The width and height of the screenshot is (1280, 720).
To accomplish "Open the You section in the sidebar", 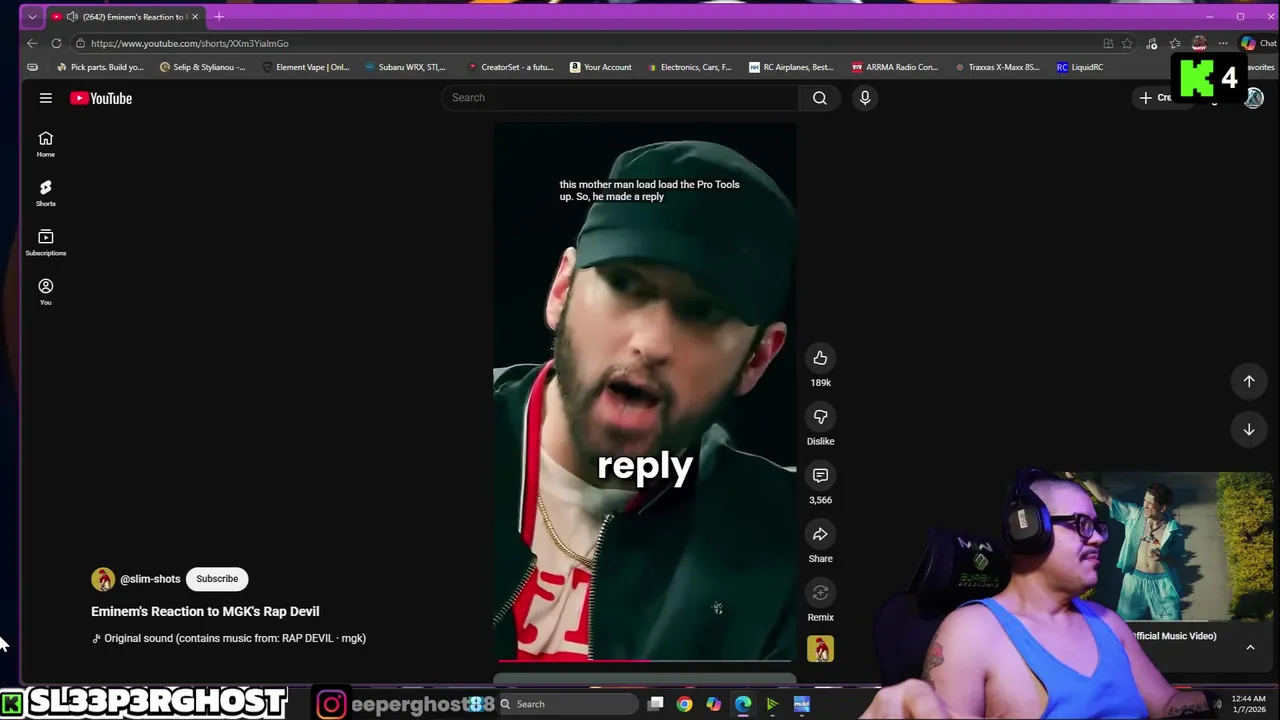I will [45, 292].
